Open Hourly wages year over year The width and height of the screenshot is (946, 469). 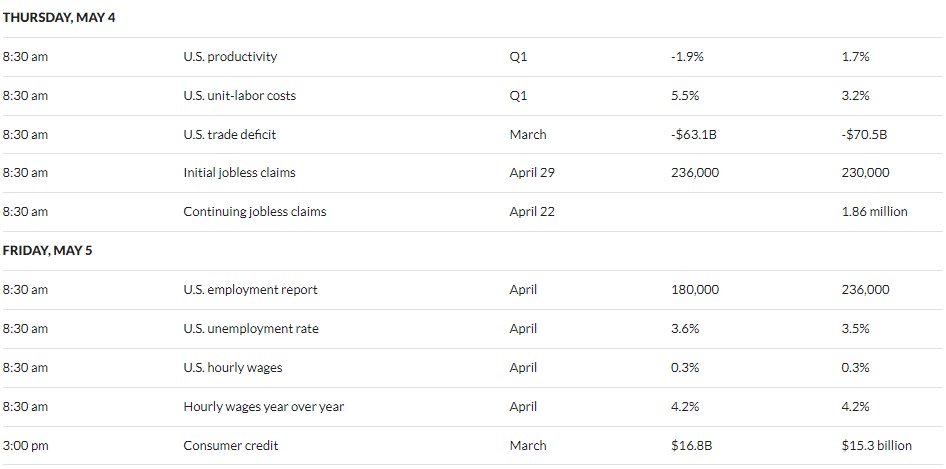point(264,407)
